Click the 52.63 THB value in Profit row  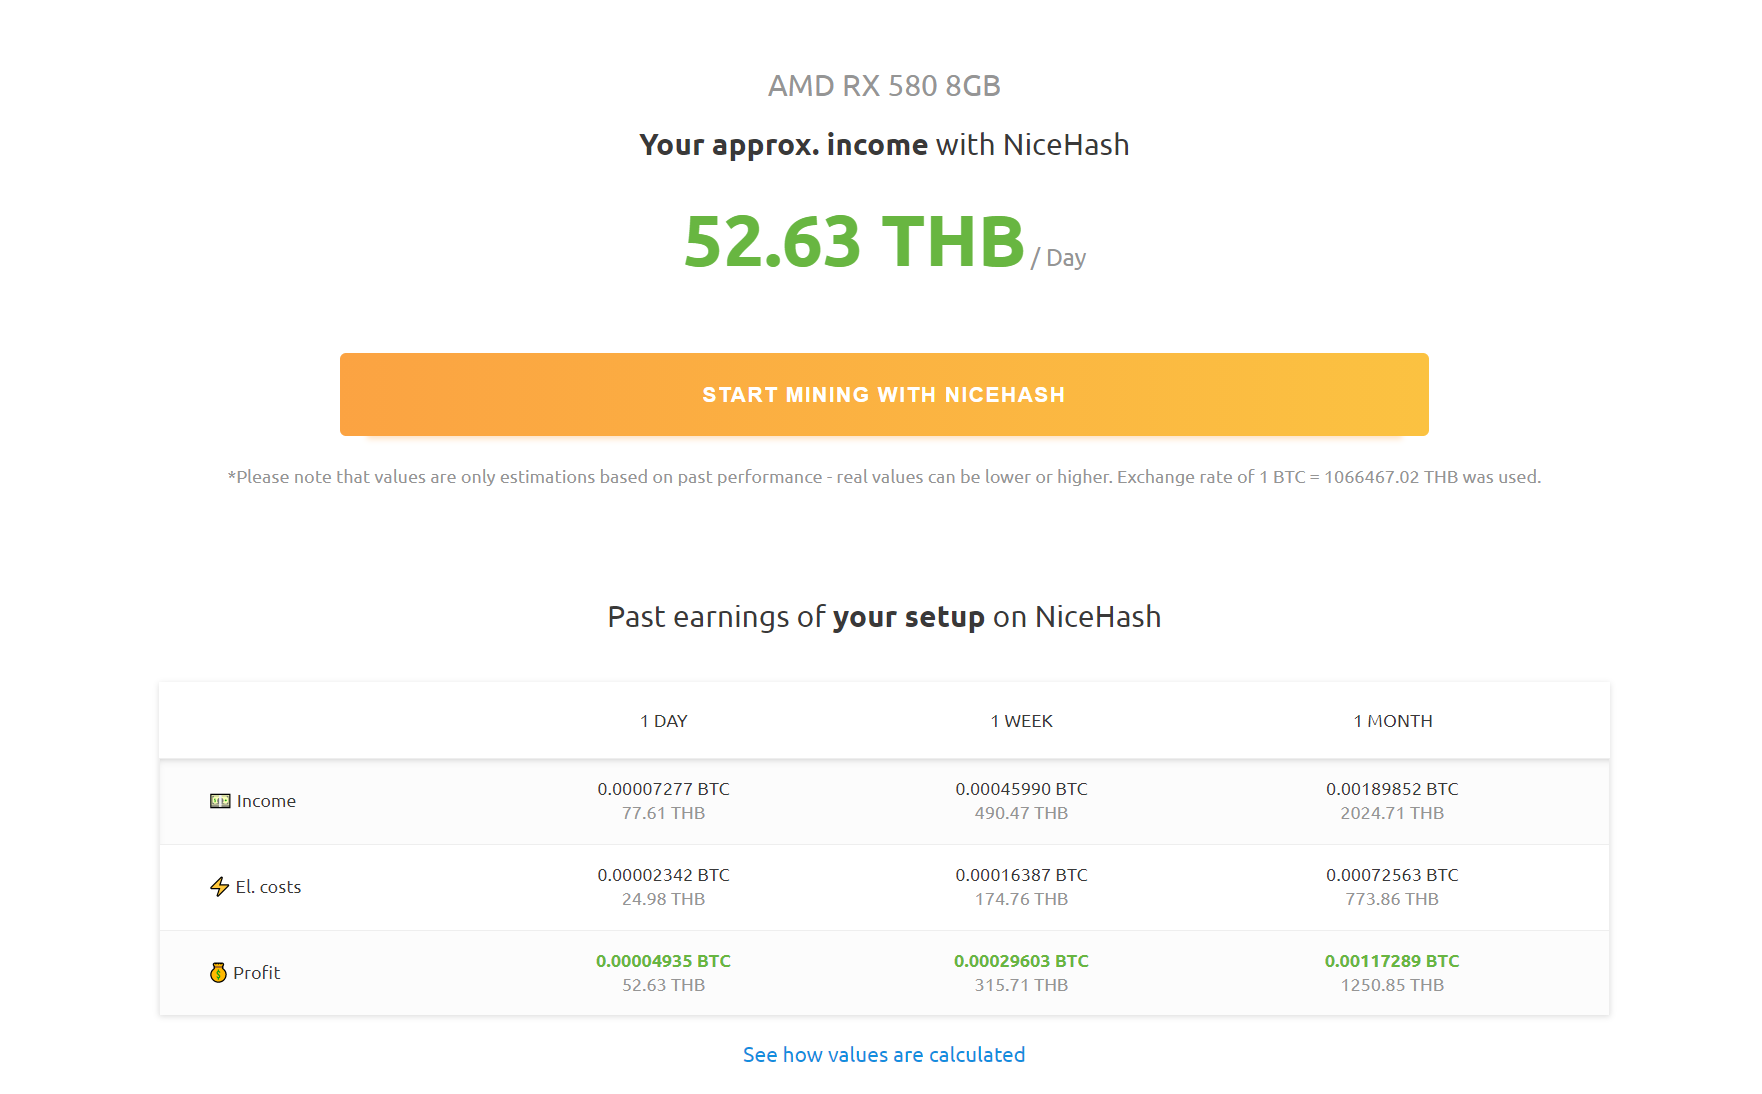[664, 985]
